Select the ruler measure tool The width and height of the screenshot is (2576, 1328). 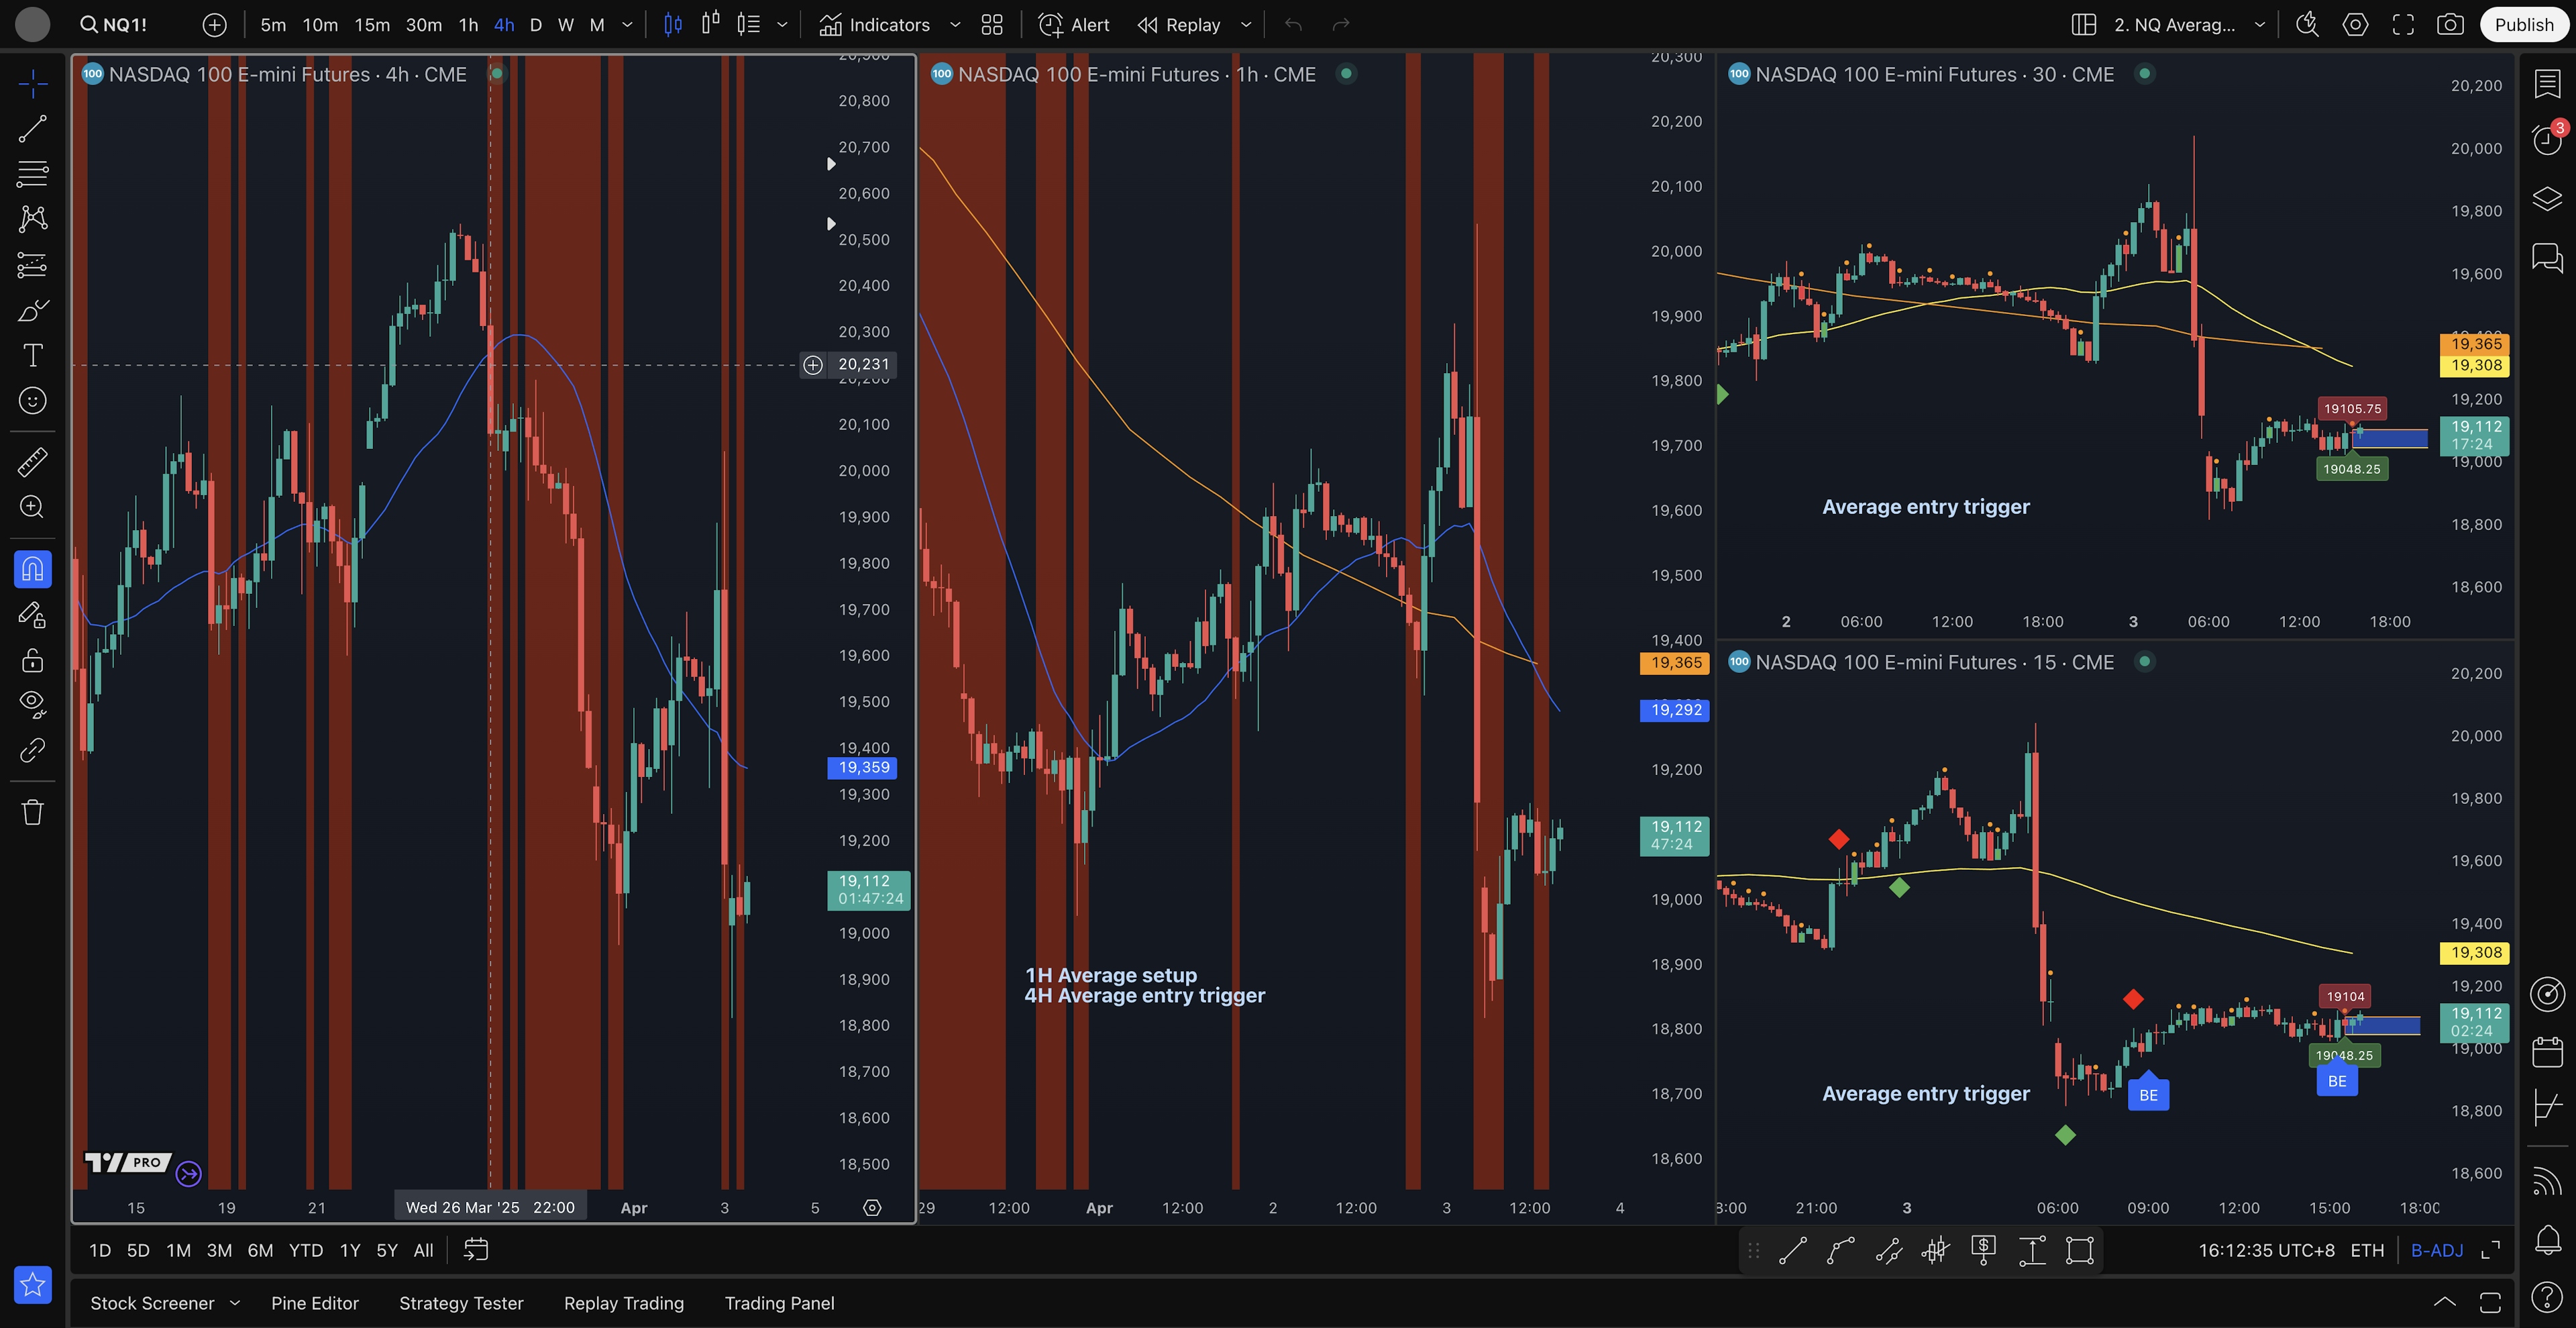[32, 462]
